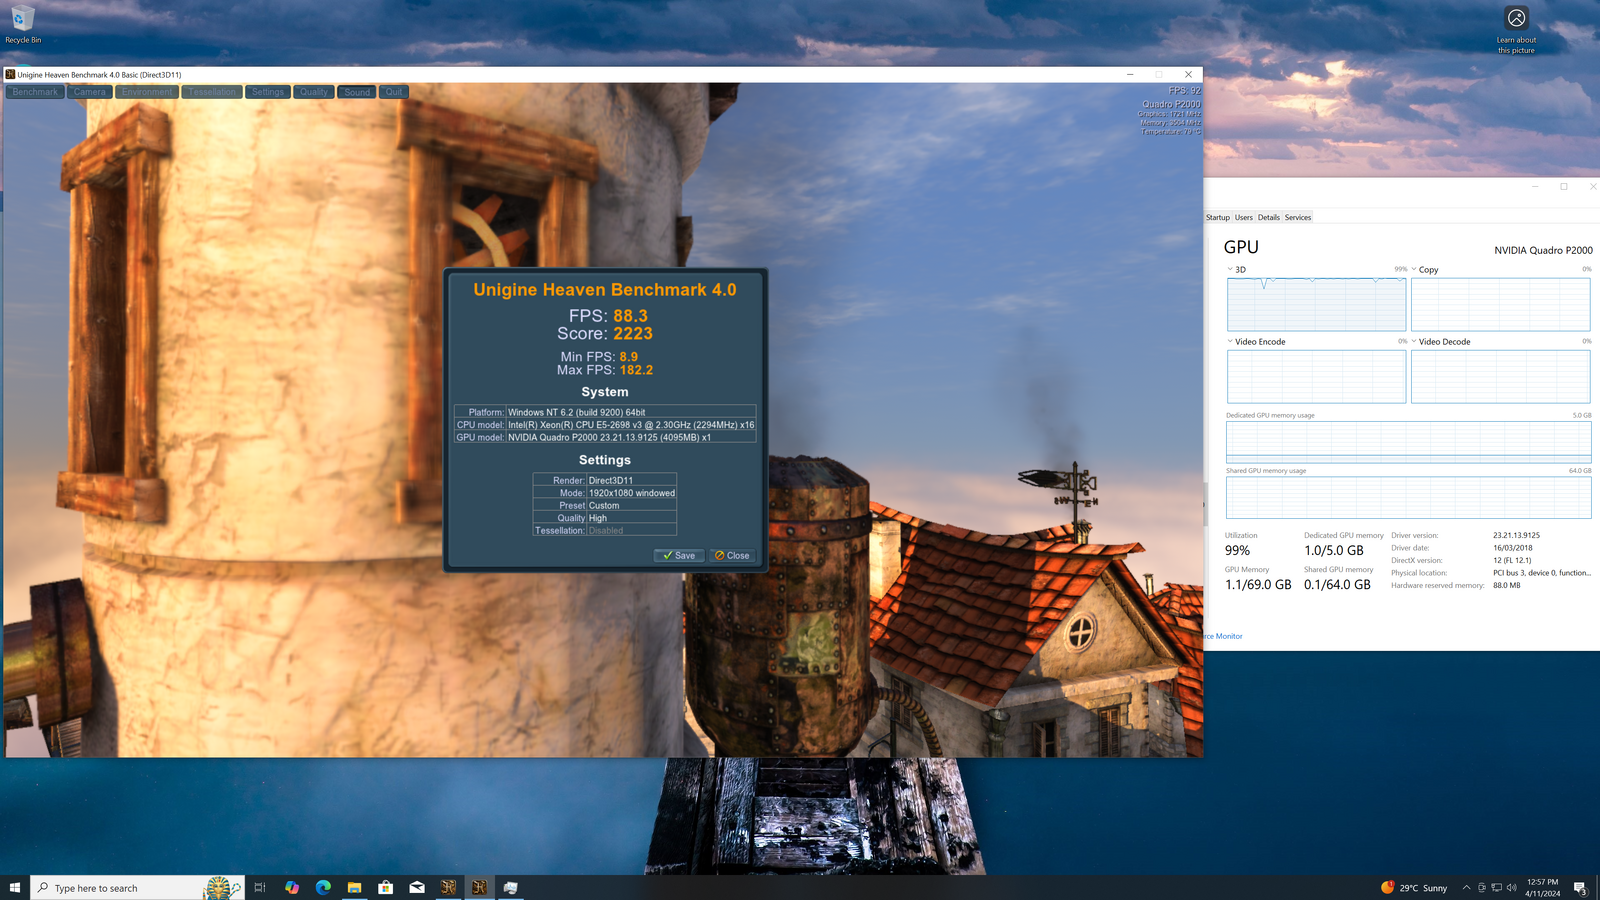The image size is (1600, 900).
Task: Click the '1.0/5.0 GB' dedicated memory value
Action: click(x=1333, y=550)
